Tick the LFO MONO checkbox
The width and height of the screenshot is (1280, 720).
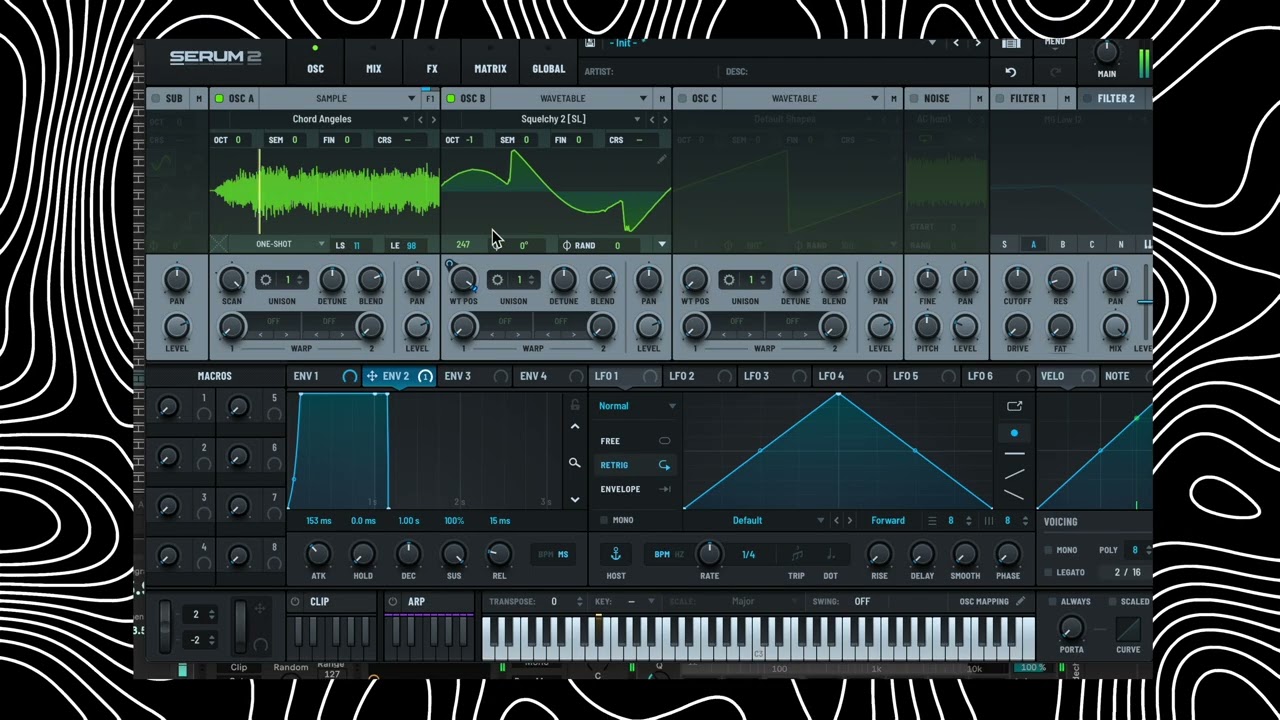pyautogui.click(x=603, y=520)
